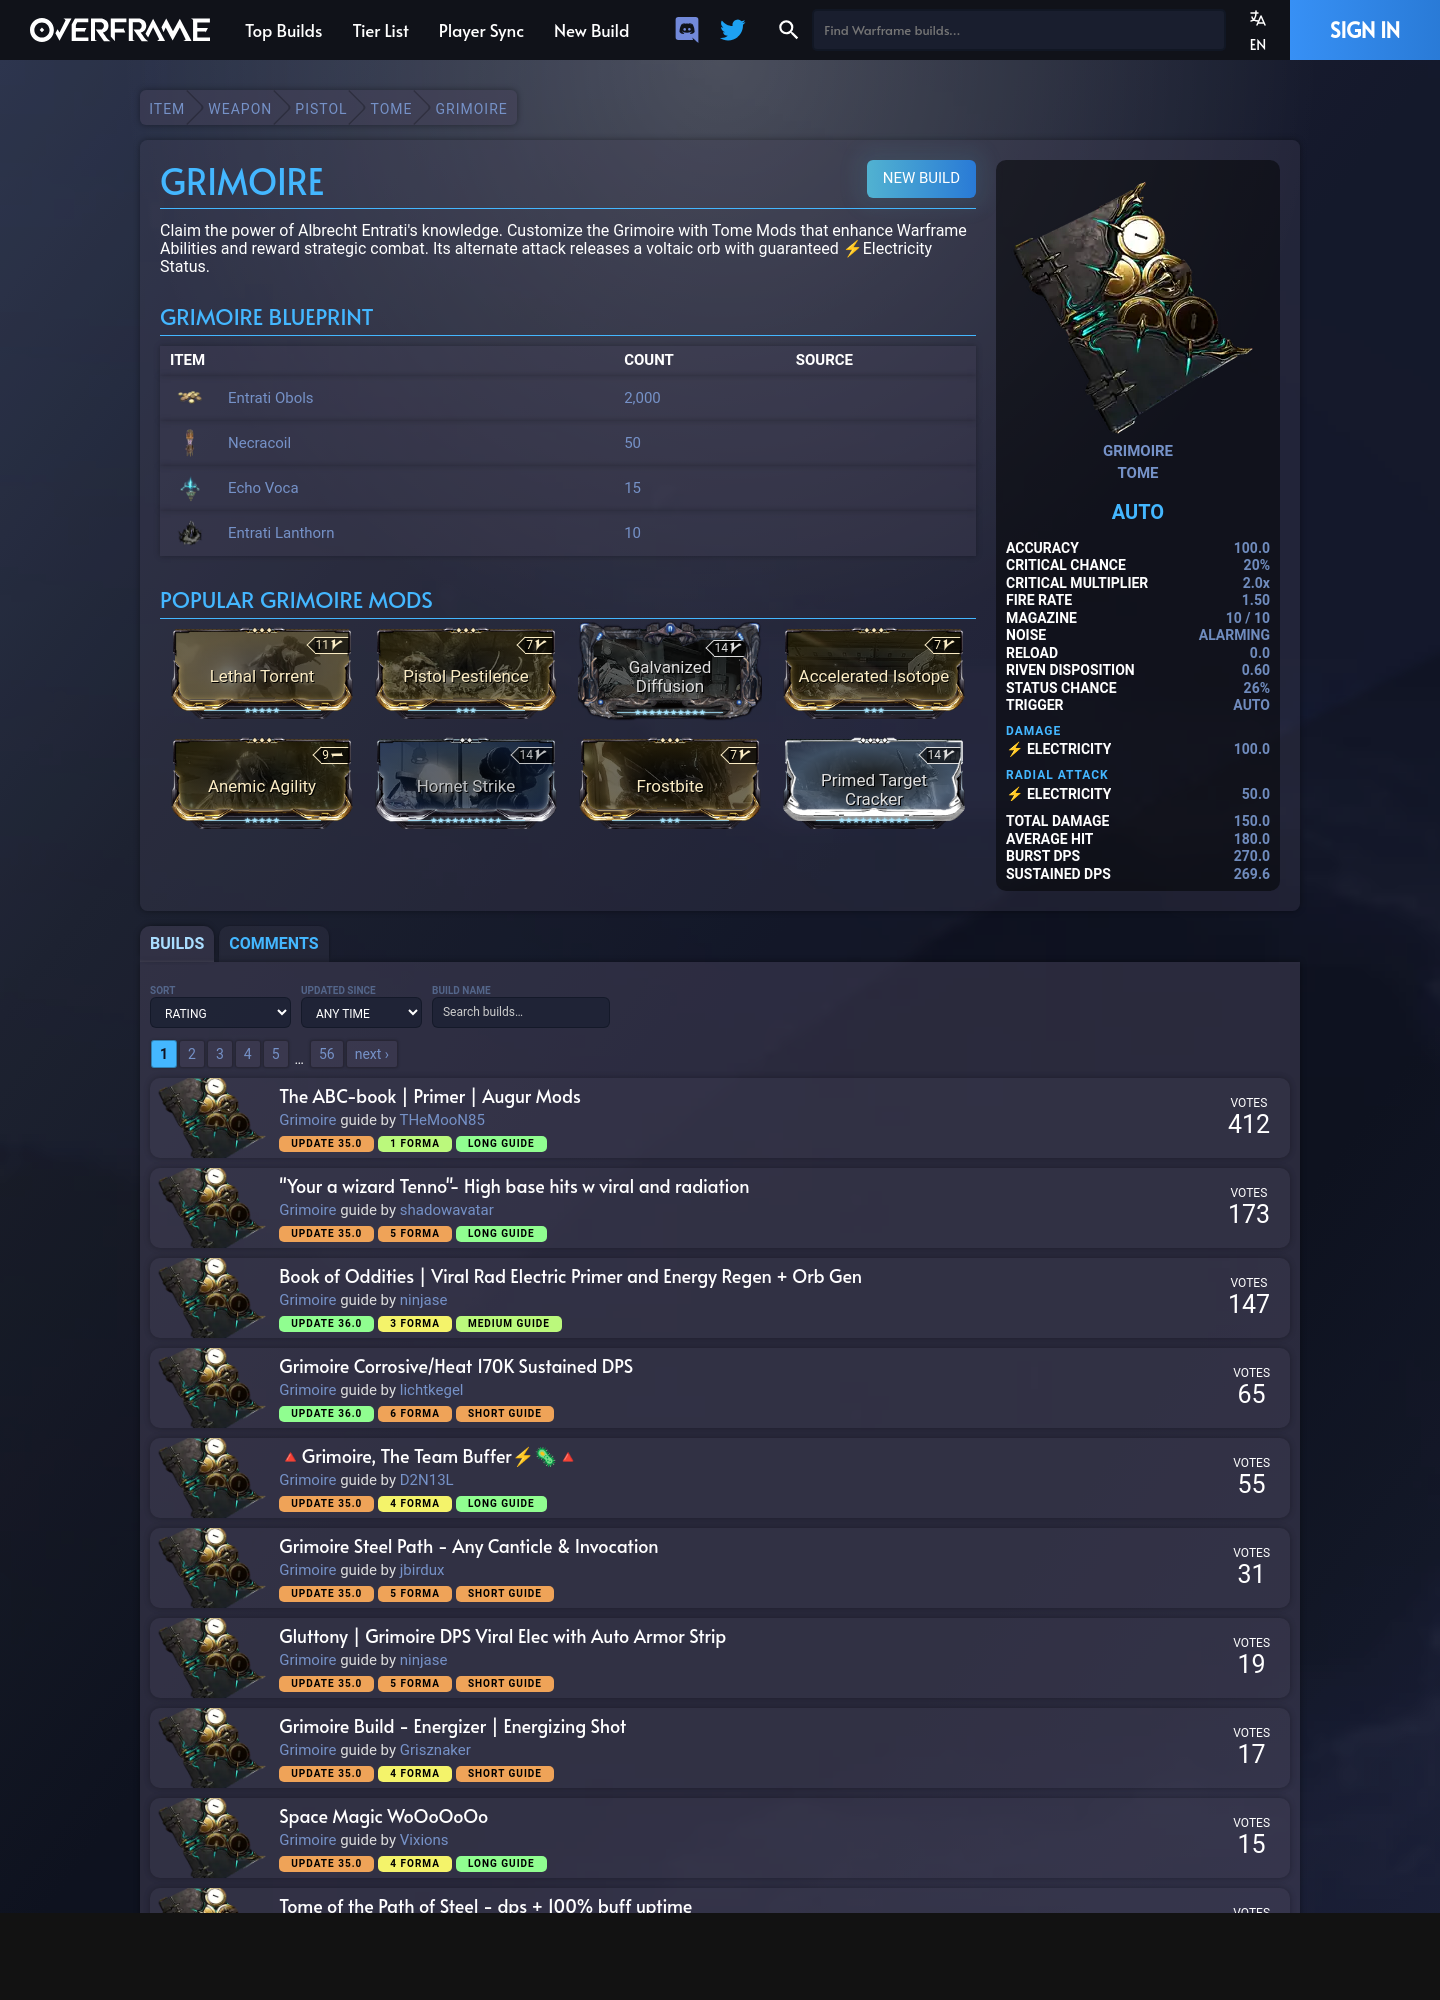Open the Accelerated Isotope mod card
Viewport: 1440px width, 2000px height.
click(x=874, y=672)
